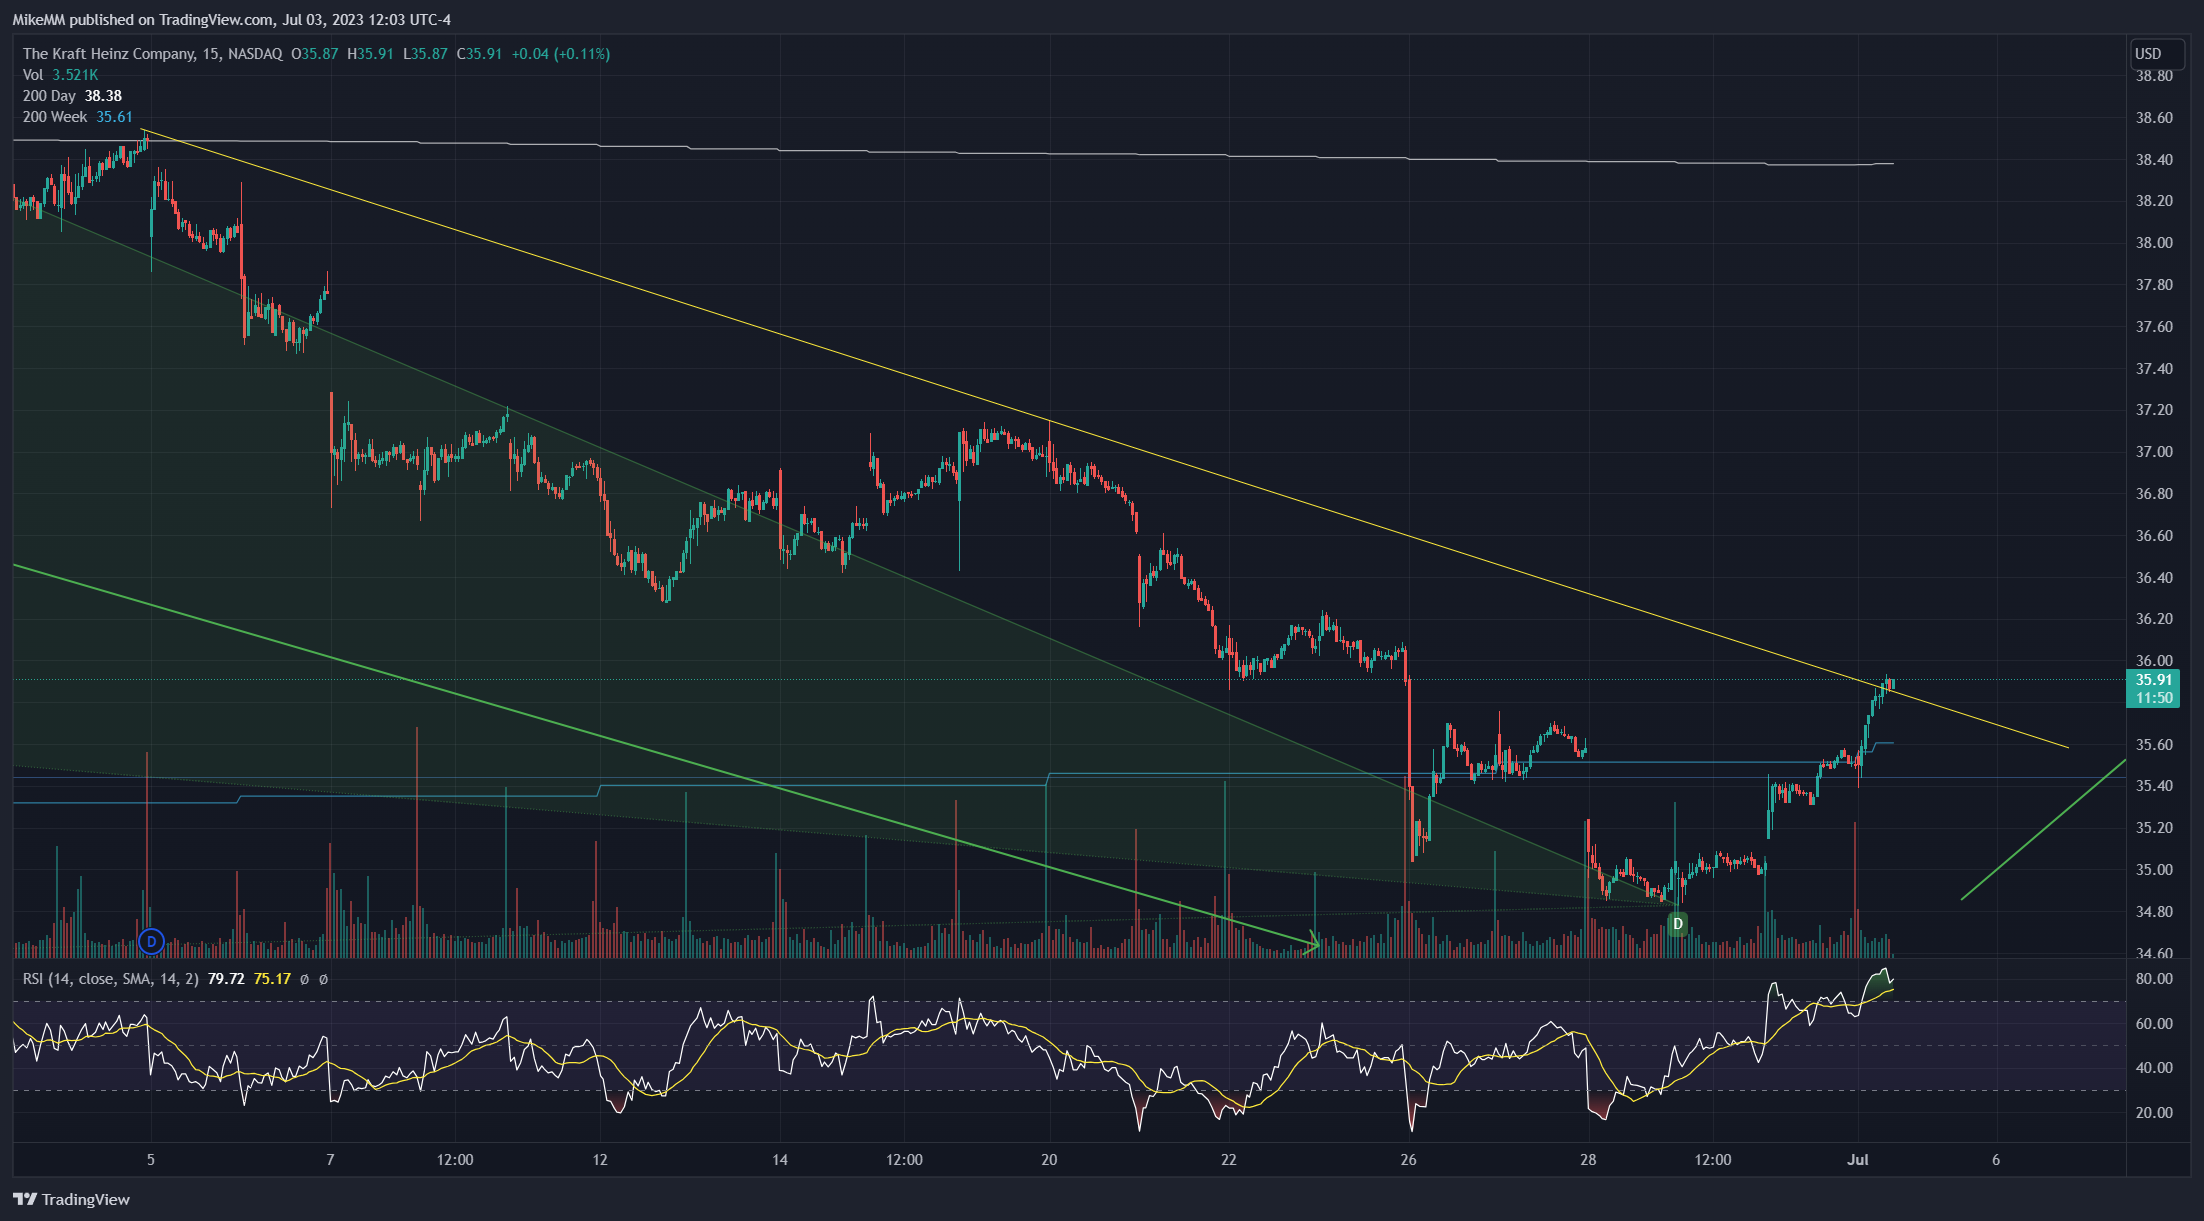Click the change value +0.04 (+0.11%)
Viewport: 2204px width, 1221px height.
coord(561,54)
